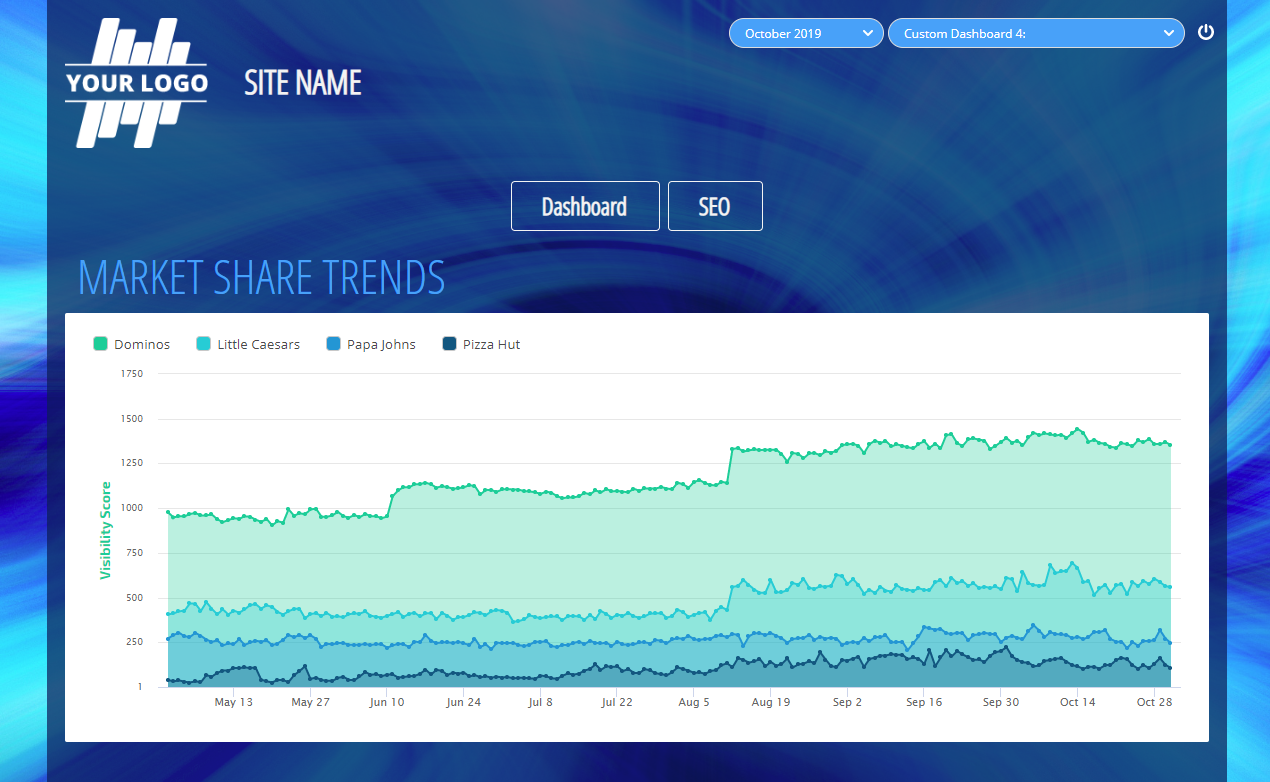
Task: Click the Pizza Hut dark blue swatch
Action: (x=449, y=344)
